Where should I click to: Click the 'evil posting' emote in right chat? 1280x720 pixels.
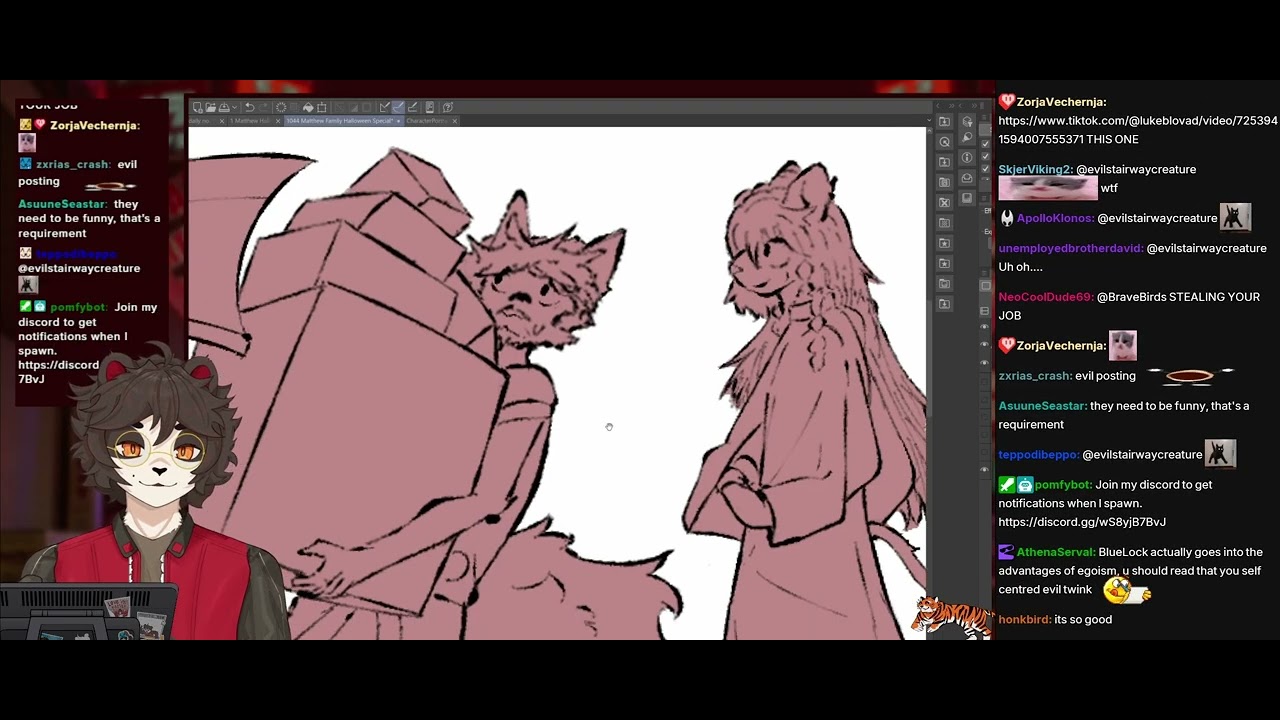tap(1190, 376)
